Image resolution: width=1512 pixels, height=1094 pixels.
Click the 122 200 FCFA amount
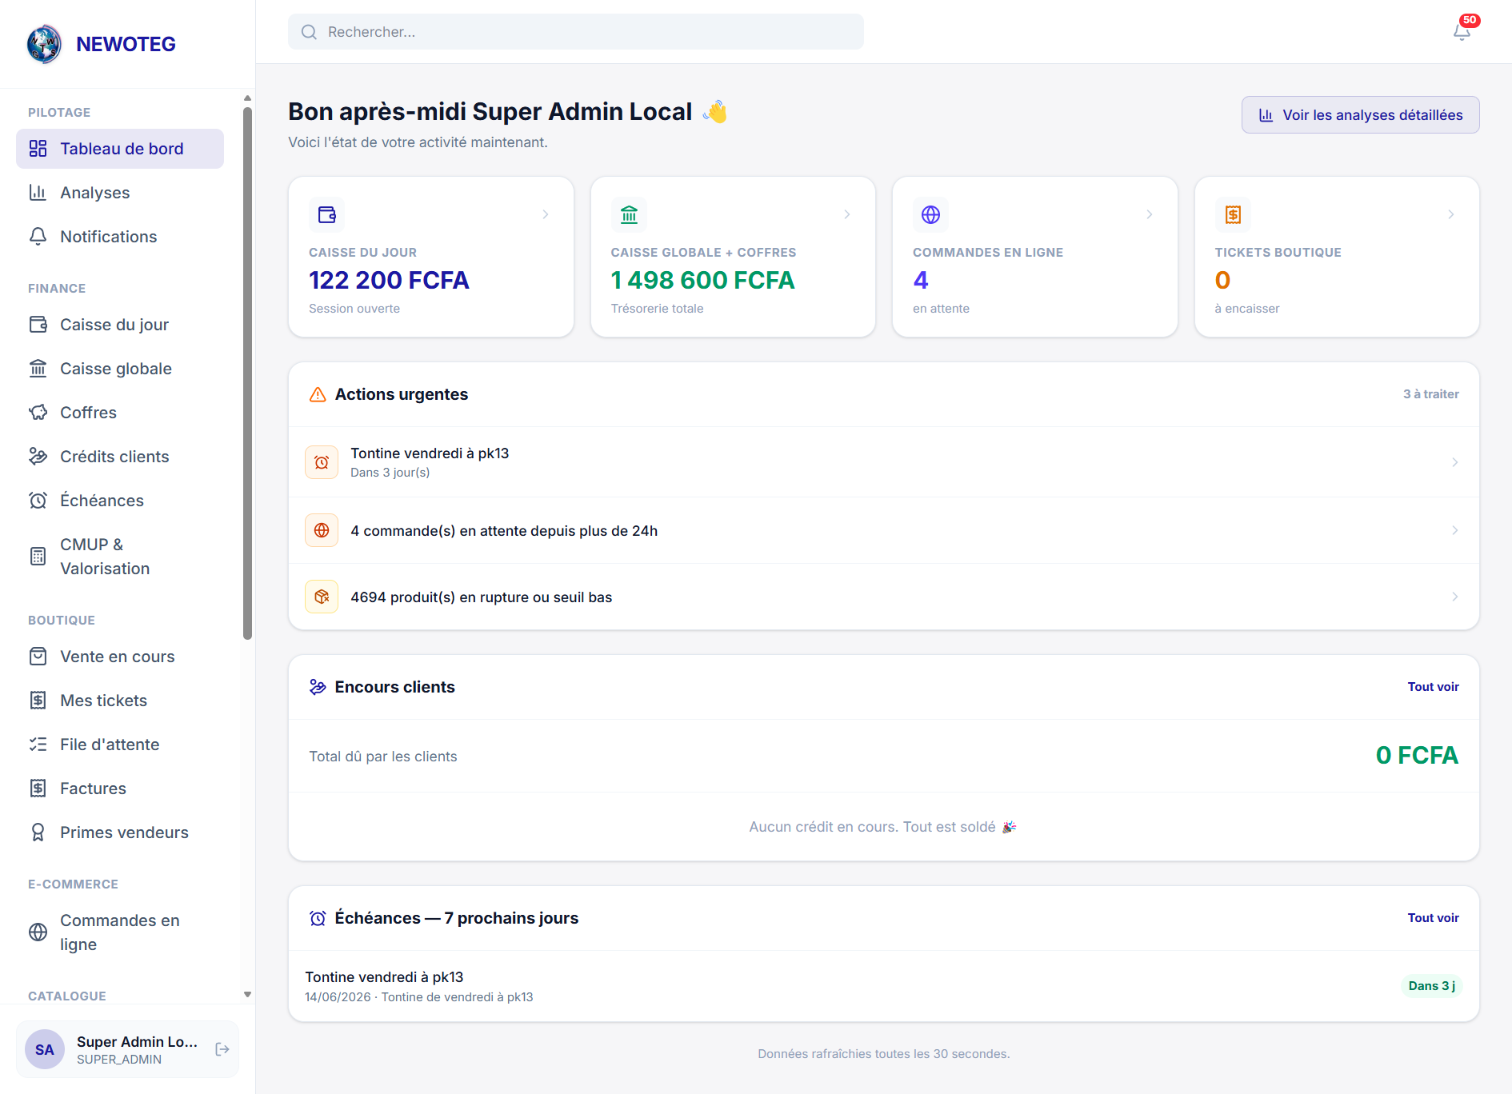tap(389, 281)
